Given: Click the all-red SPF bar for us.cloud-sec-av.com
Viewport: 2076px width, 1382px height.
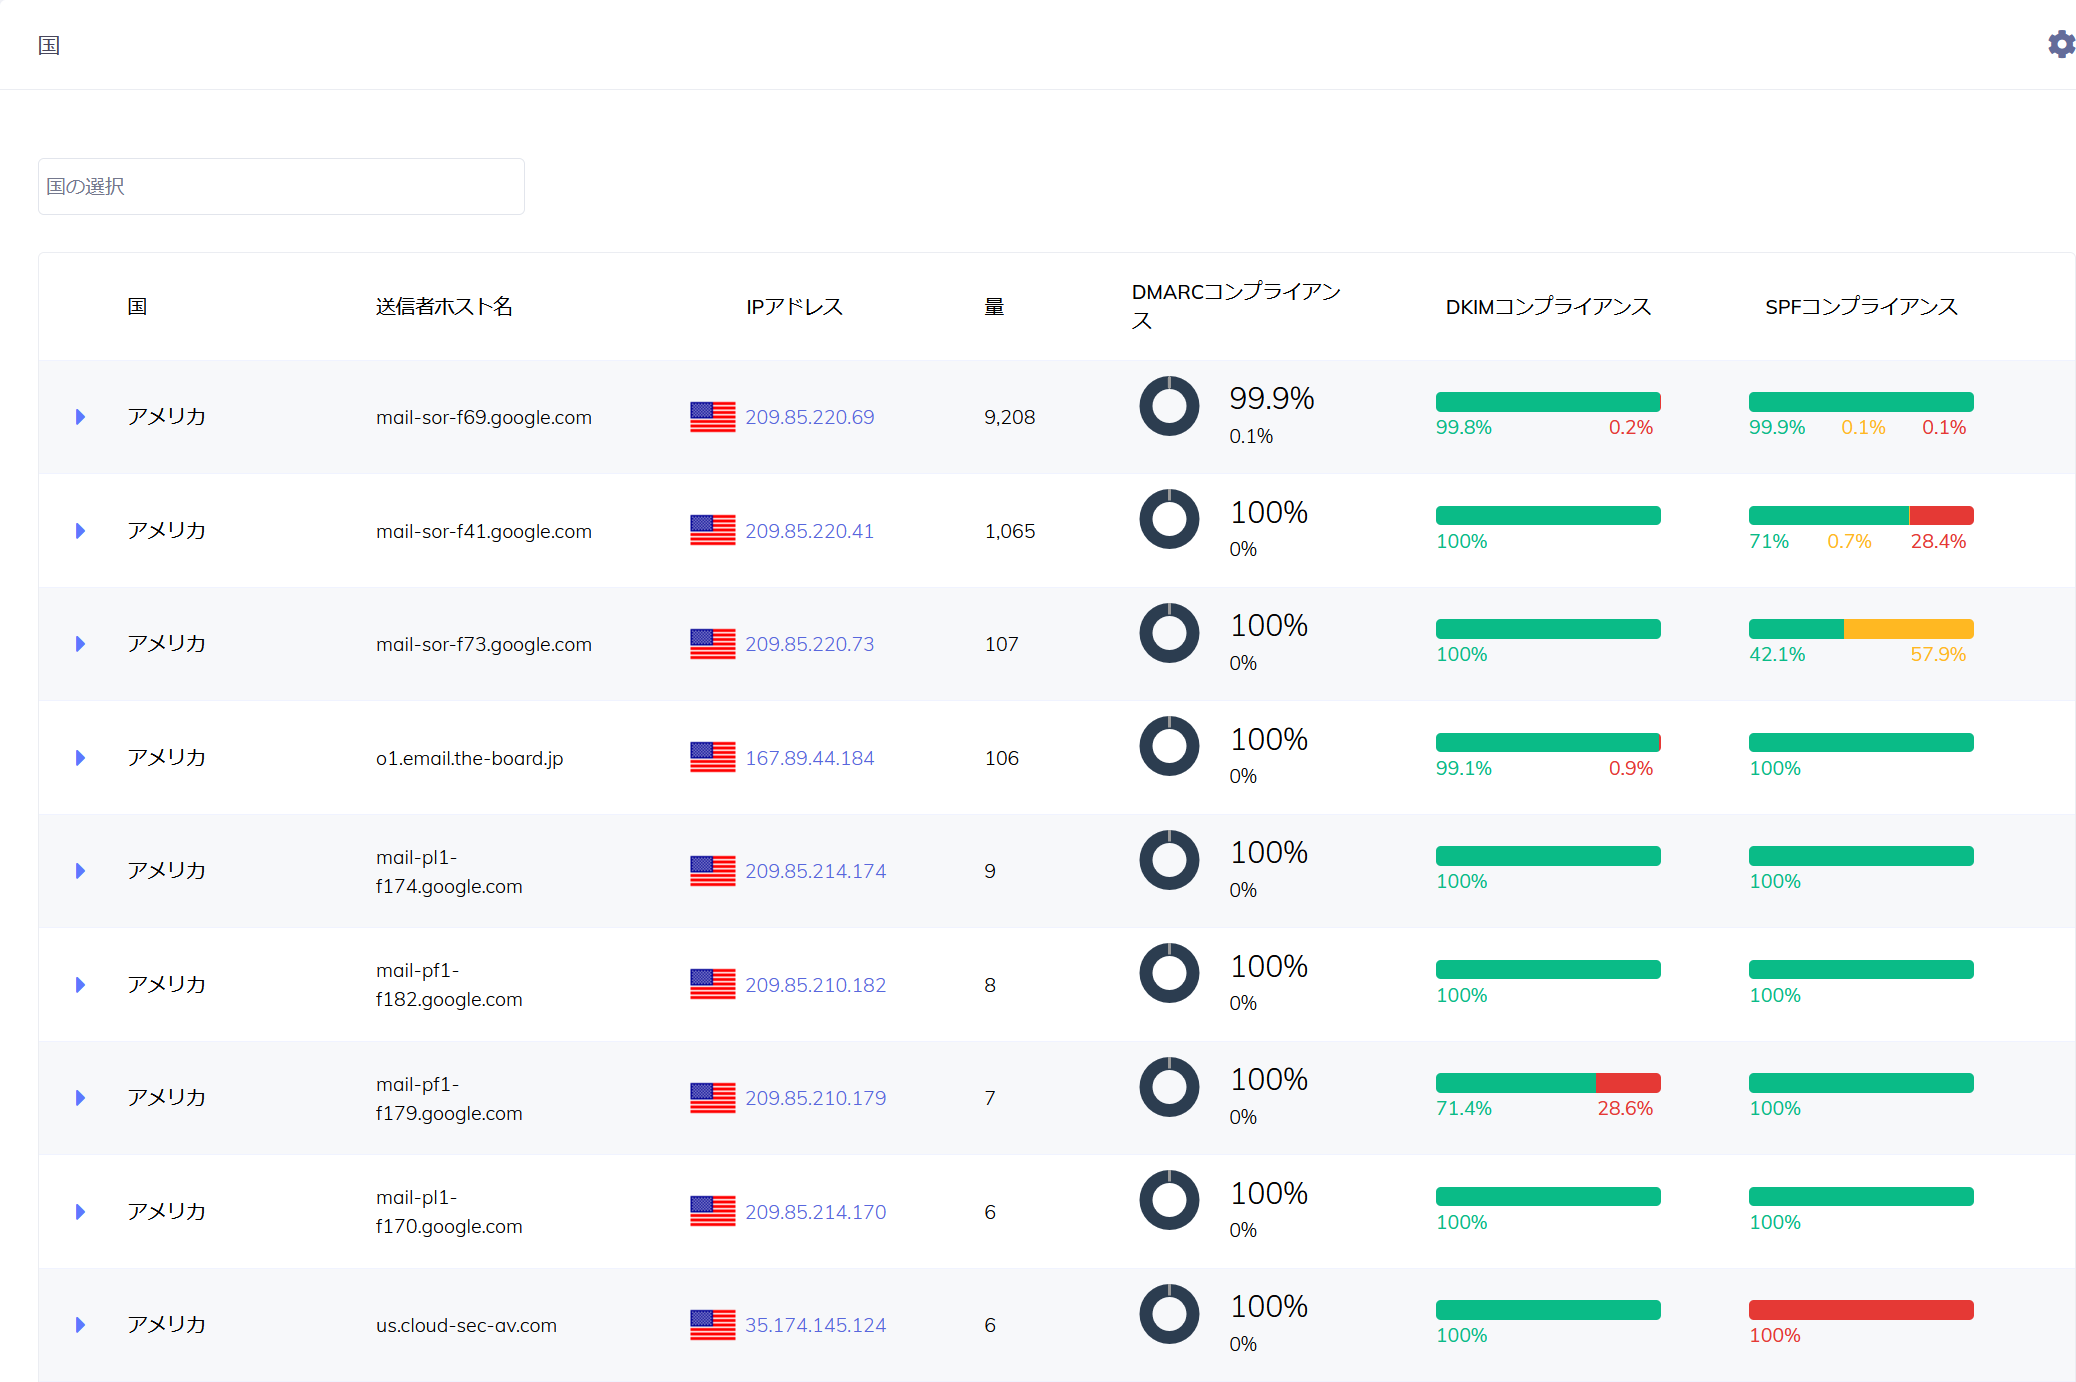Looking at the screenshot, I should point(1861,1310).
